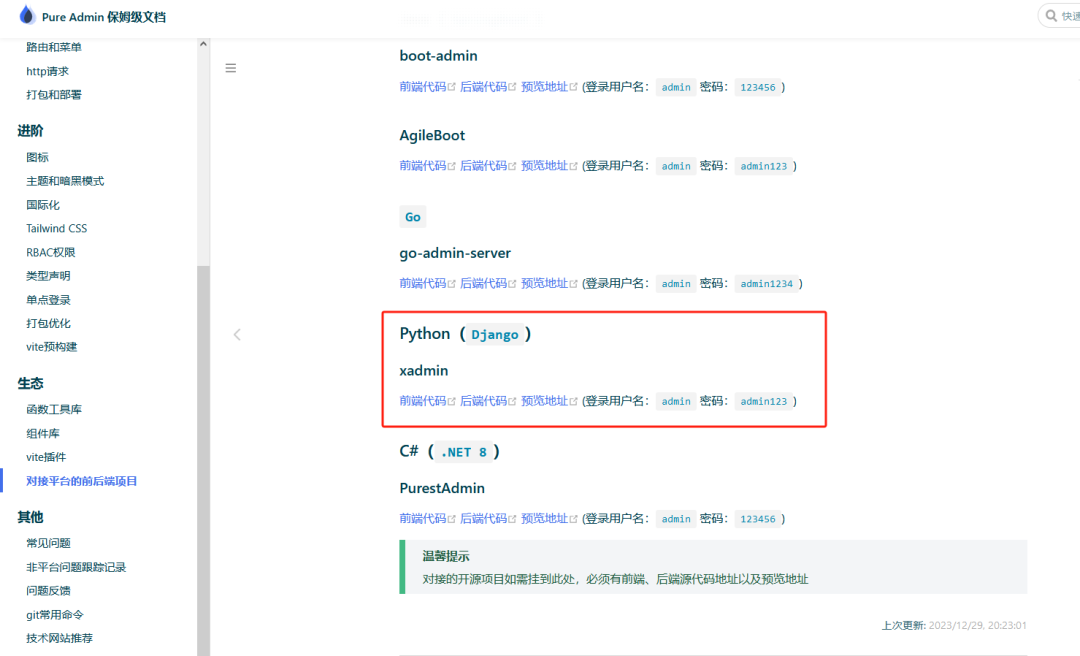Click go-admin-server password admin1234
Image resolution: width=1080 pixels, height=656 pixels.
(767, 283)
